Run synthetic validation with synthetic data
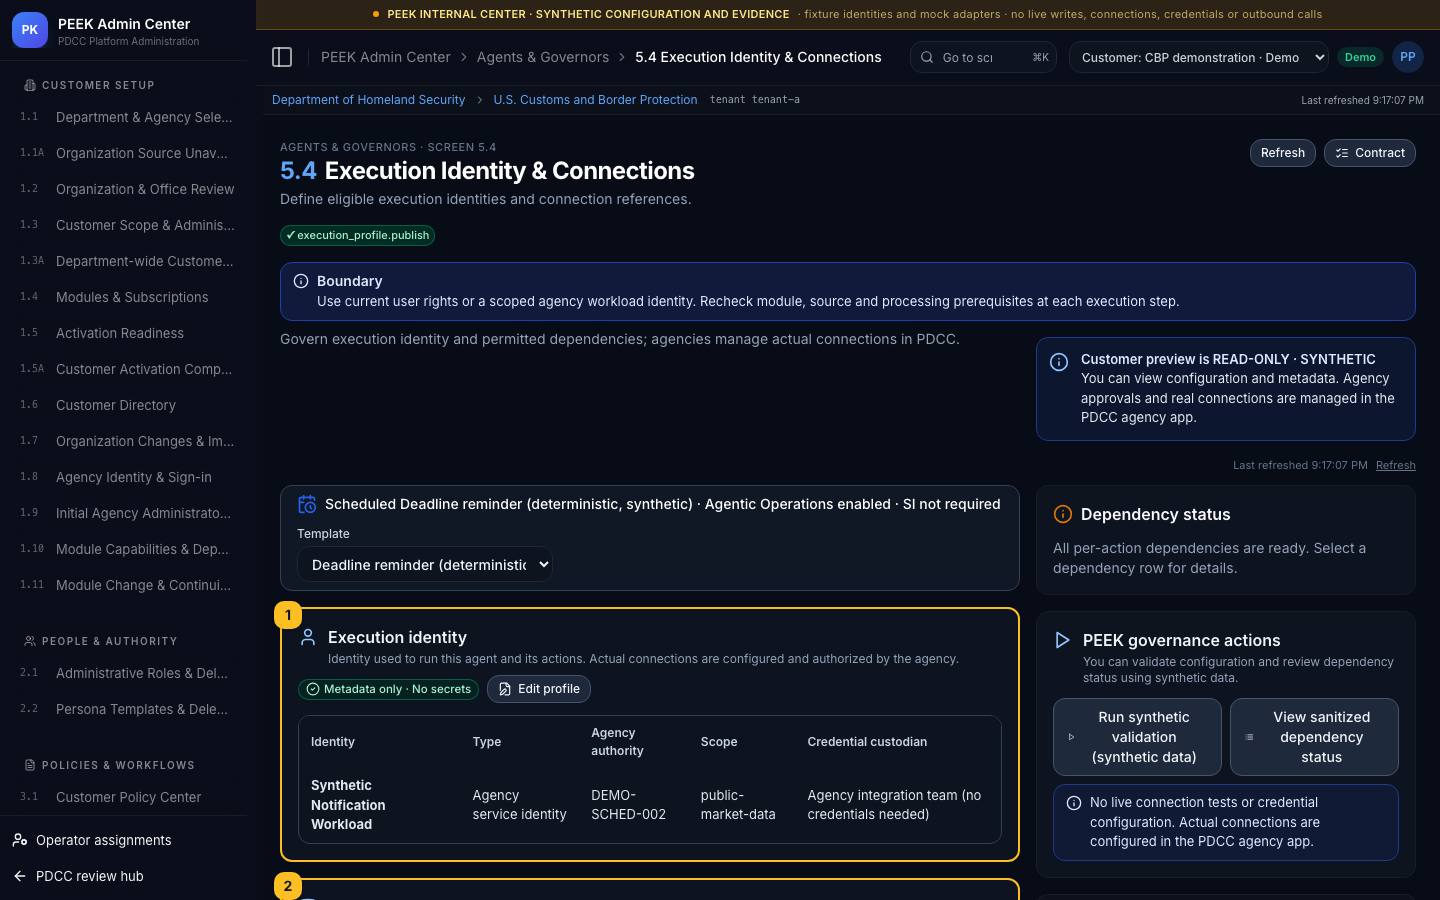The width and height of the screenshot is (1440, 900). tap(1137, 737)
